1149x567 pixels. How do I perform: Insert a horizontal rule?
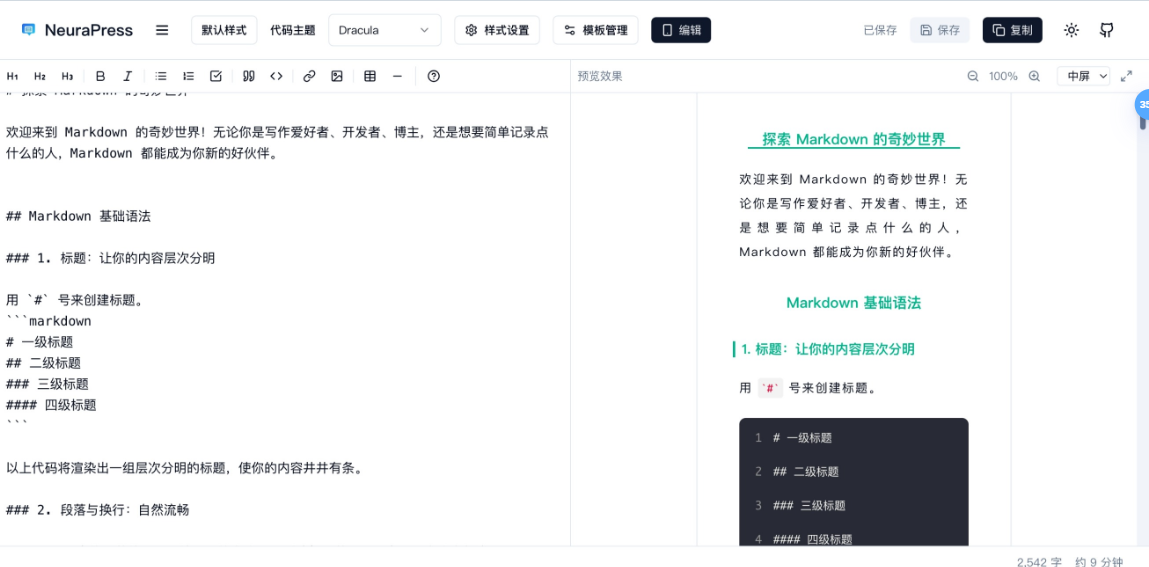397,76
